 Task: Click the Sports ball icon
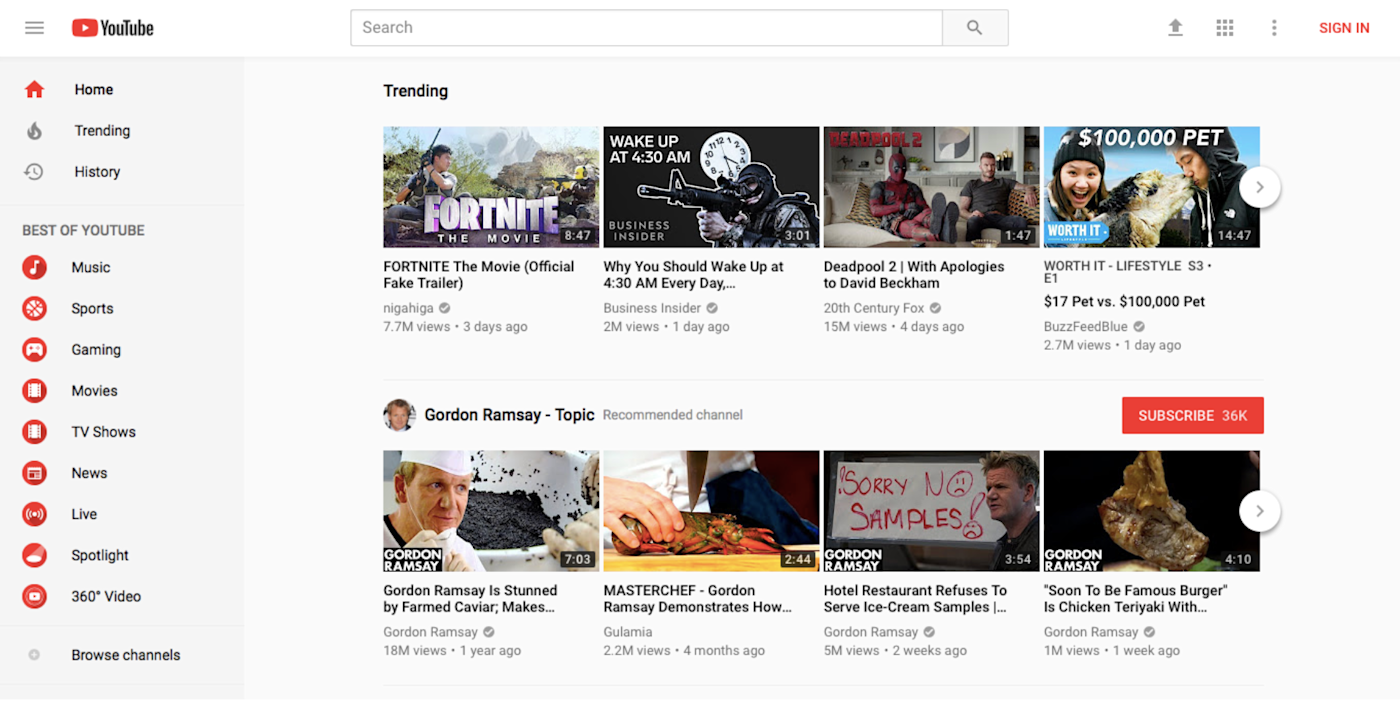point(35,308)
